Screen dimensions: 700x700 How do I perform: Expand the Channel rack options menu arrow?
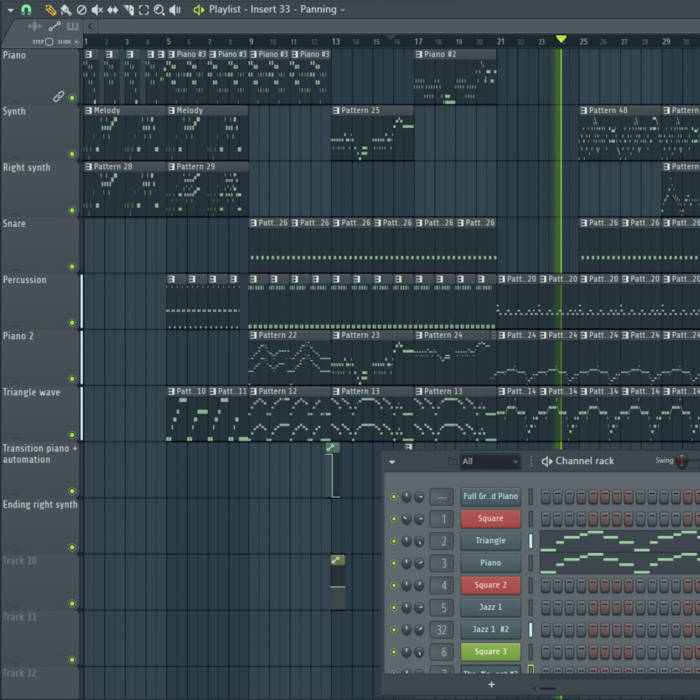(392, 462)
